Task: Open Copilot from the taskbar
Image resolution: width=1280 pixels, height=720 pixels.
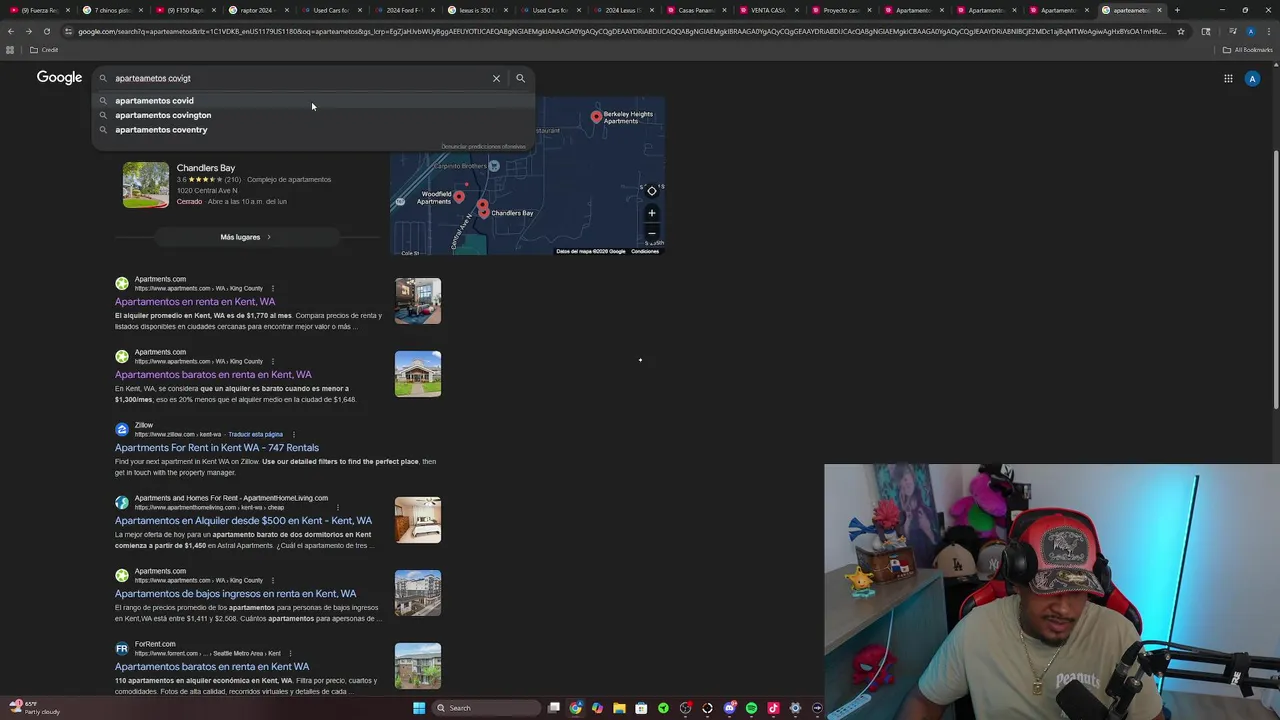Action: [x=597, y=708]
